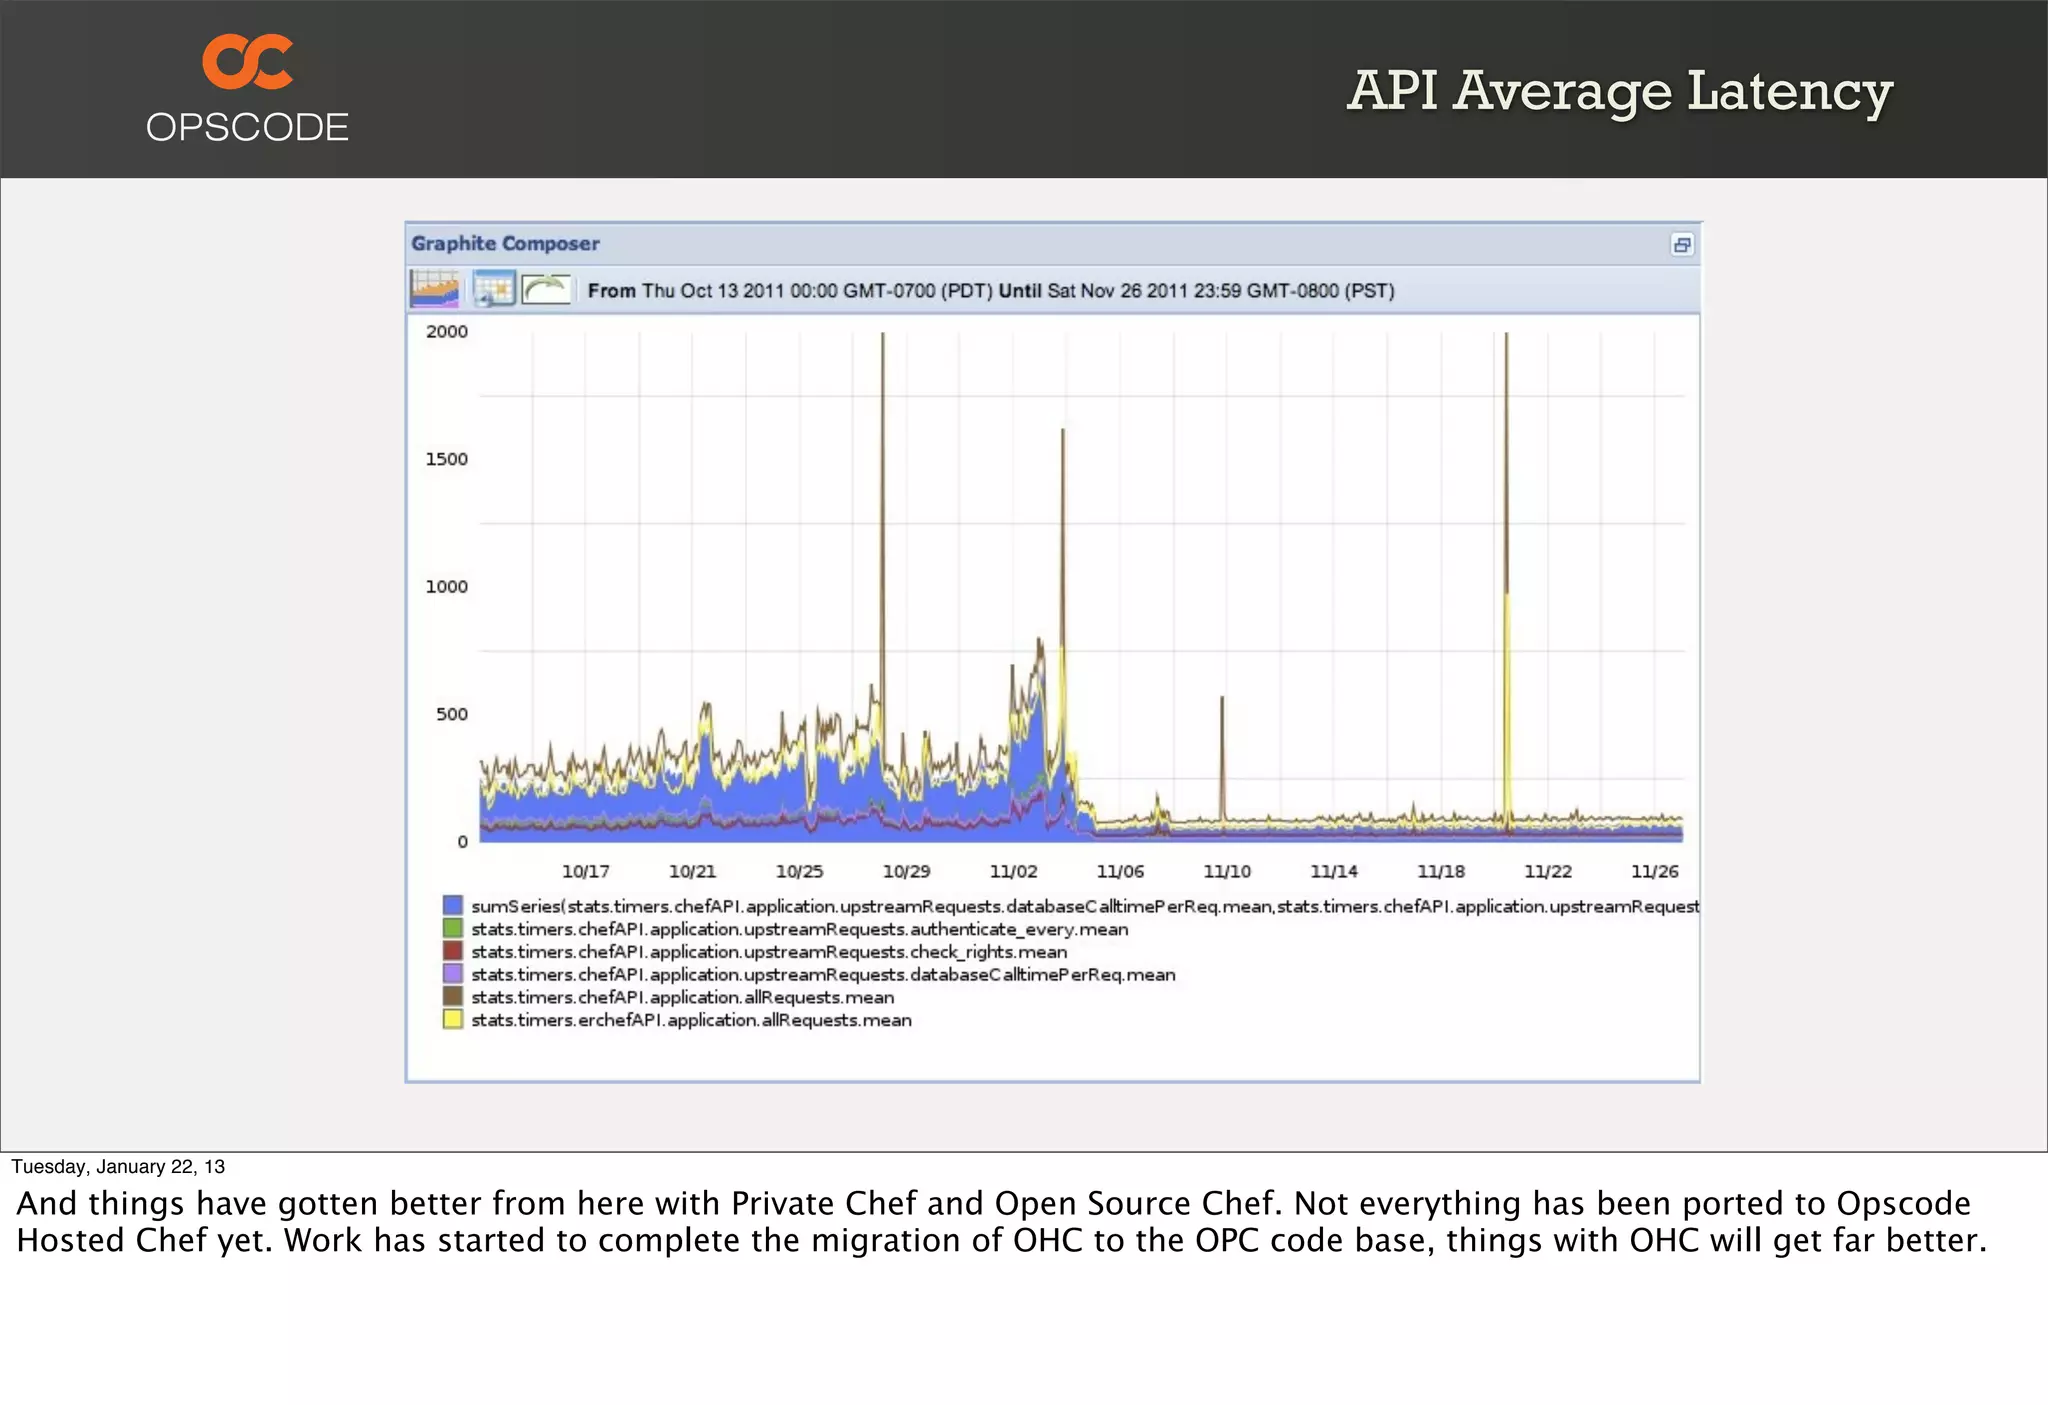Click the Graphite Composer title text

tap(505, 244)
